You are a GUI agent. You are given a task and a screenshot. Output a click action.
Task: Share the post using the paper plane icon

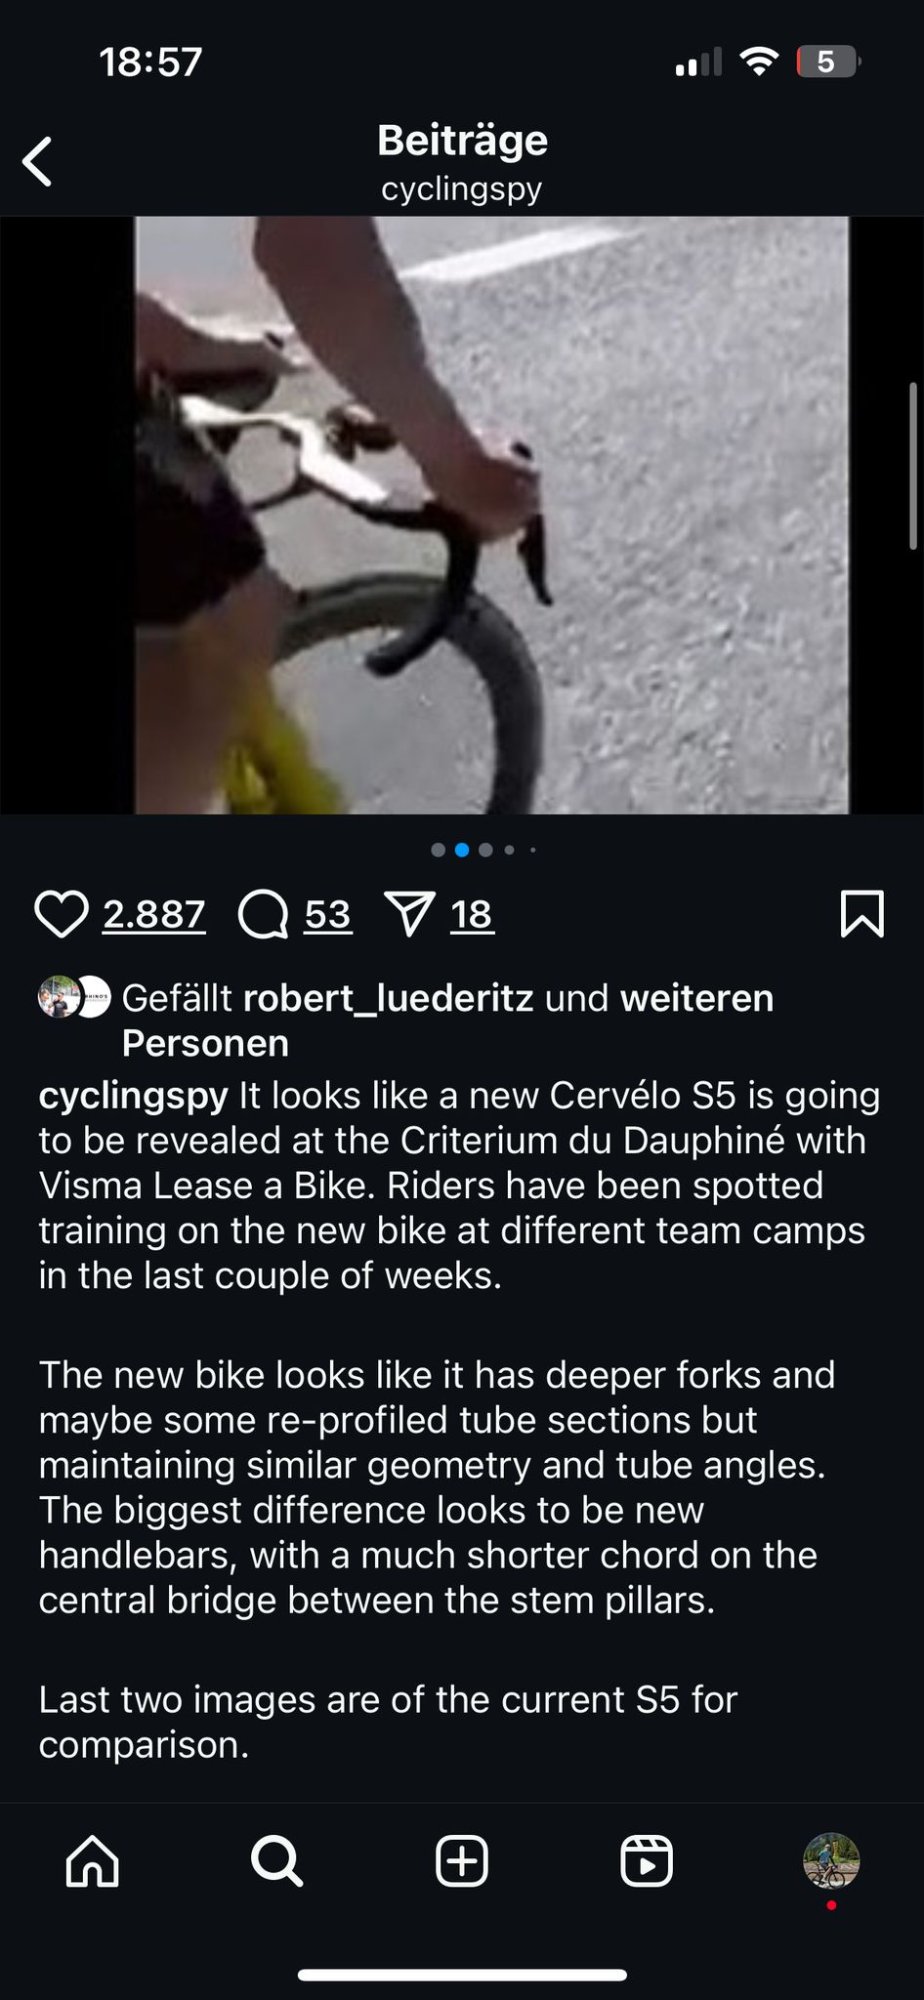[x=409, y=914]
